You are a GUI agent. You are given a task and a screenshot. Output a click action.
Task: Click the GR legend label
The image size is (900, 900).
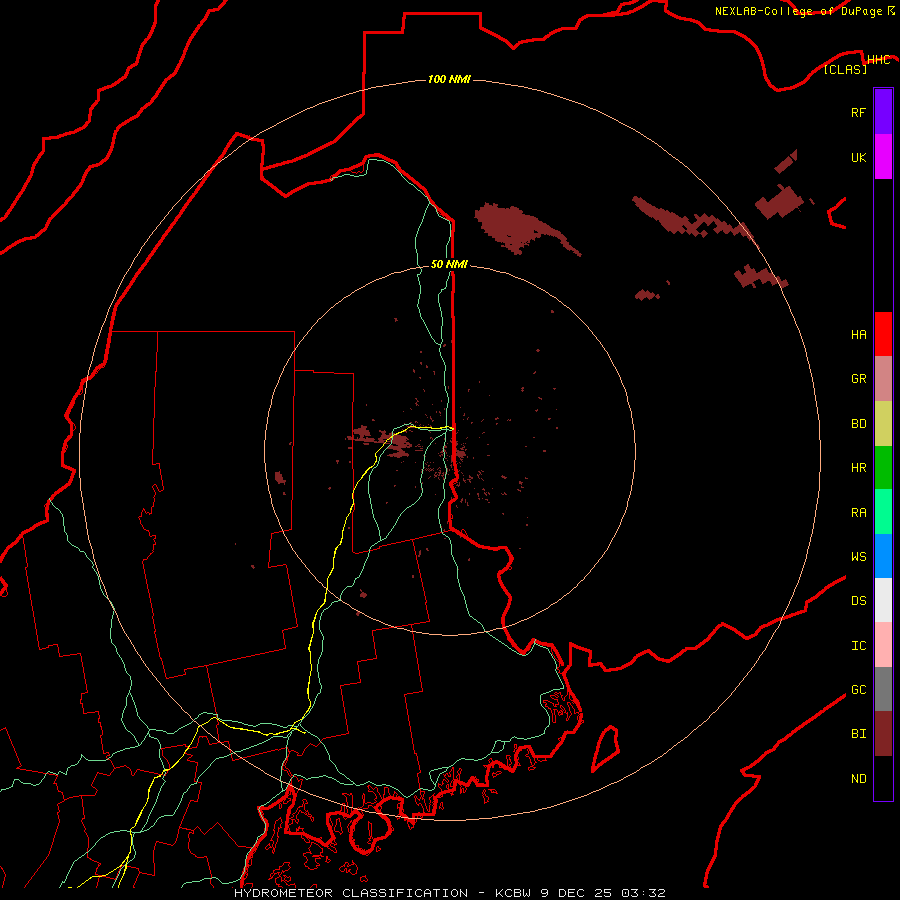click(858, 379)
